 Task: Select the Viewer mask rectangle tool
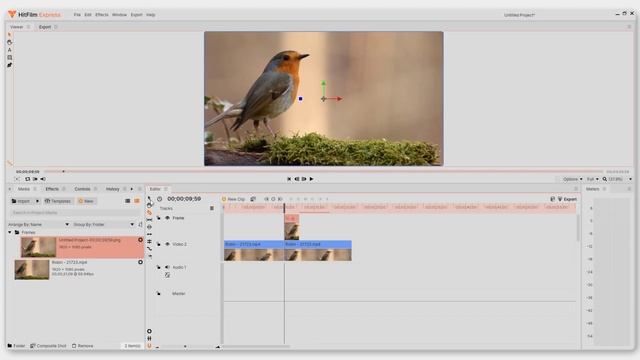pyautogui.click(x=9, y=58)
